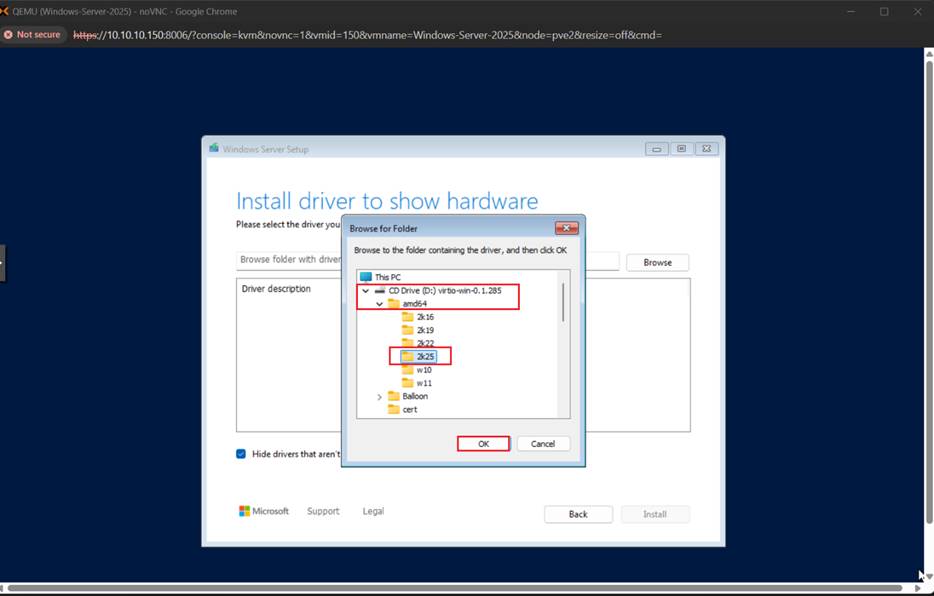Select the w11 folder icon
Screen dimensions: 934x596
click(x=408, y=383)
